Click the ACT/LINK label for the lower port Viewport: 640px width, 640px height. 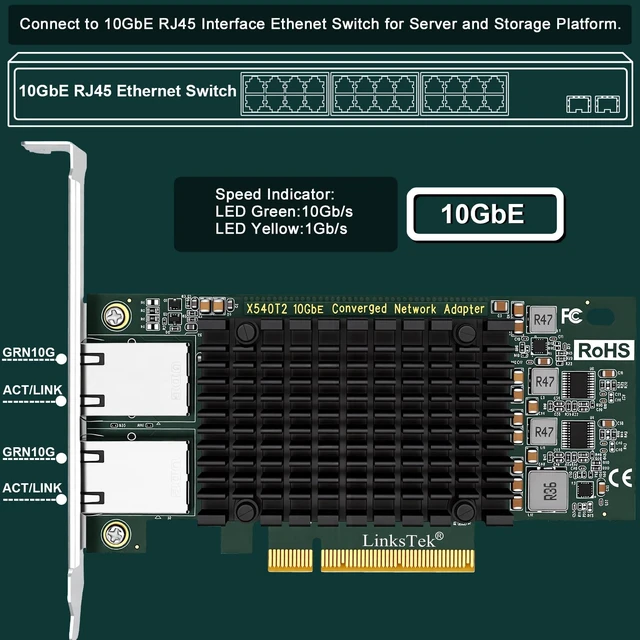(32, 488)
